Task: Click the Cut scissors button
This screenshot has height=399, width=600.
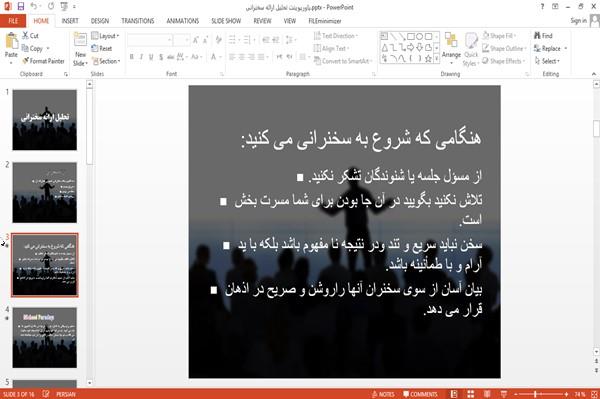Action: click(x=30, y=36)
